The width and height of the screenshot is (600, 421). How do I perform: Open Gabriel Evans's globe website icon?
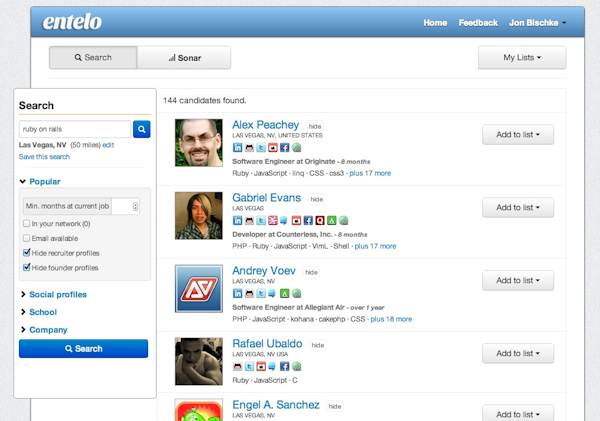click(x=344, y=220)
